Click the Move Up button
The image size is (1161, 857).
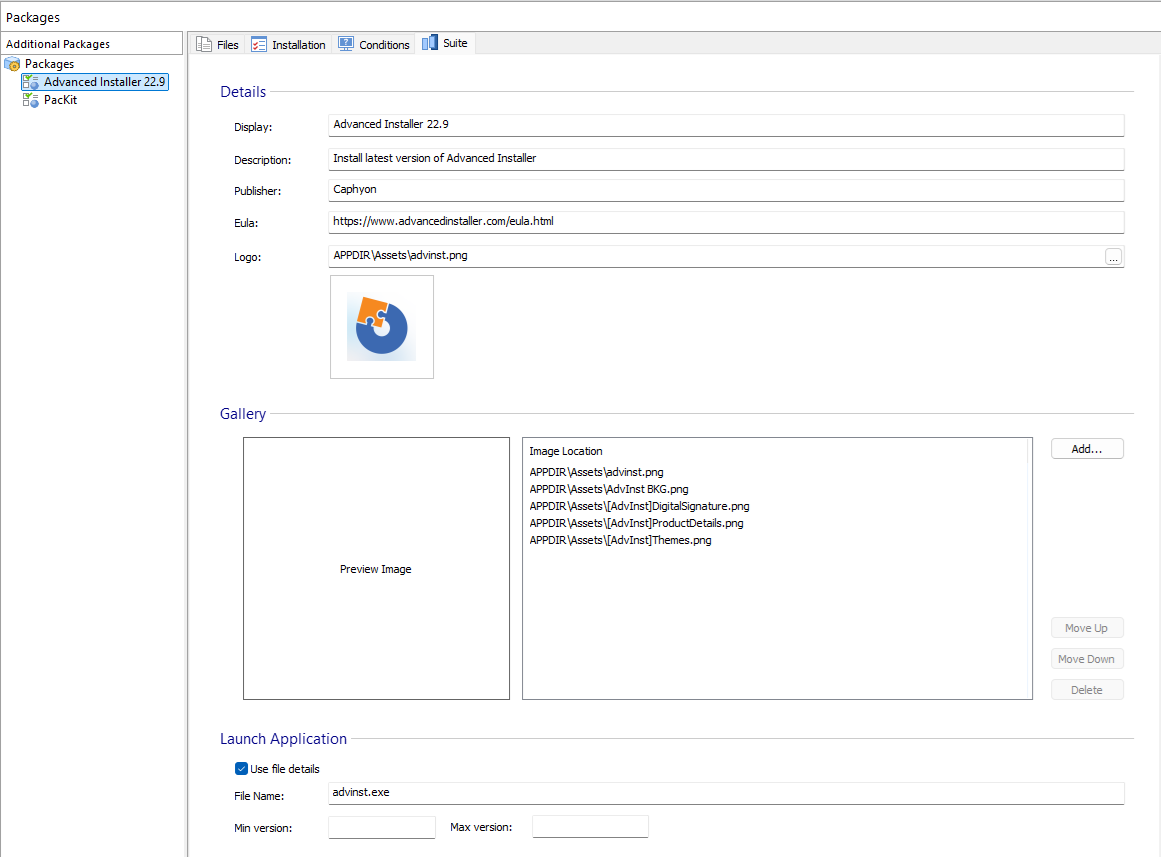coord(1087,628)
